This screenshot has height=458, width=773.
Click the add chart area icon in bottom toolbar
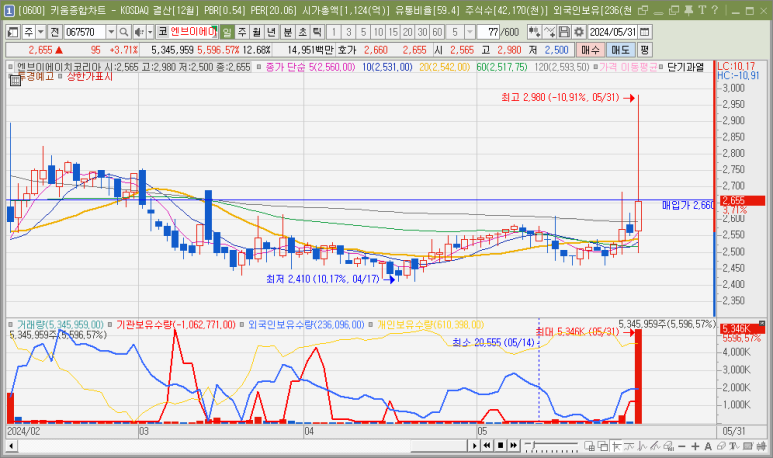pyautogui.click(x=589, y=447)
